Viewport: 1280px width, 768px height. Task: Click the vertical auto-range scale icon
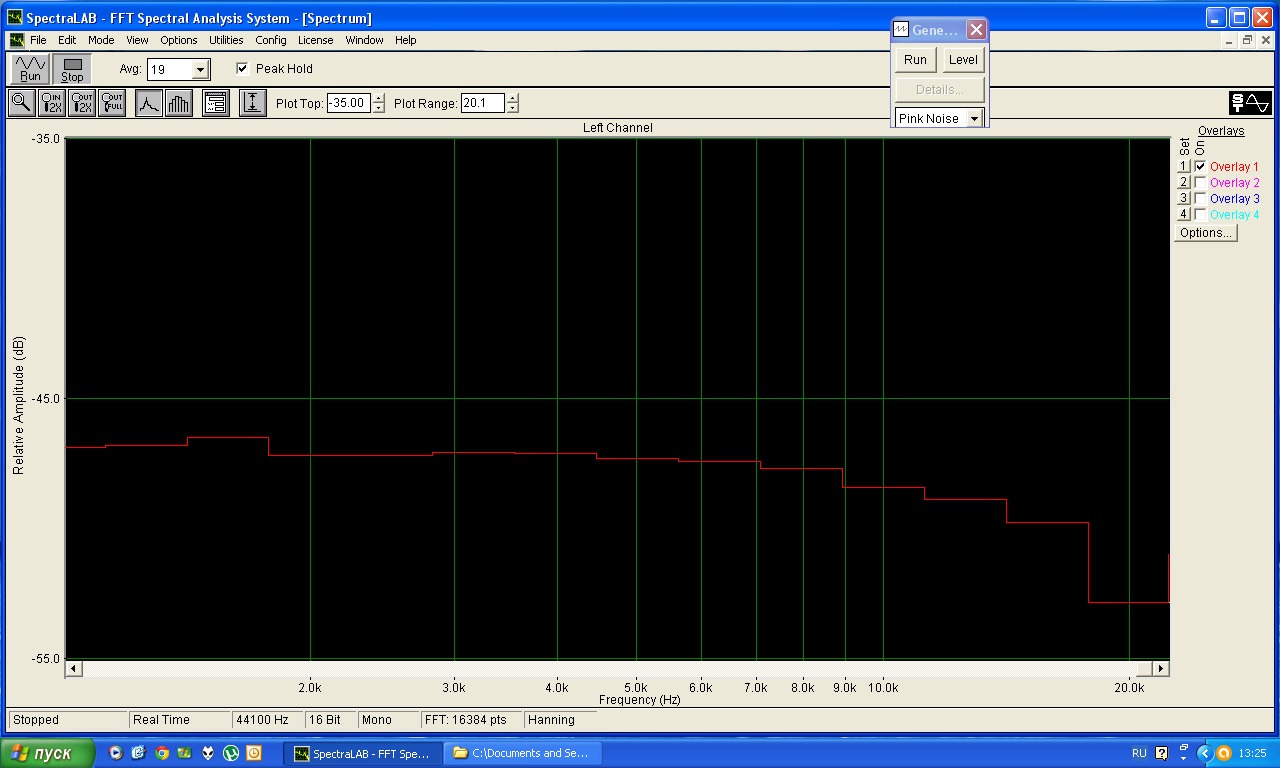pos(253,103)
